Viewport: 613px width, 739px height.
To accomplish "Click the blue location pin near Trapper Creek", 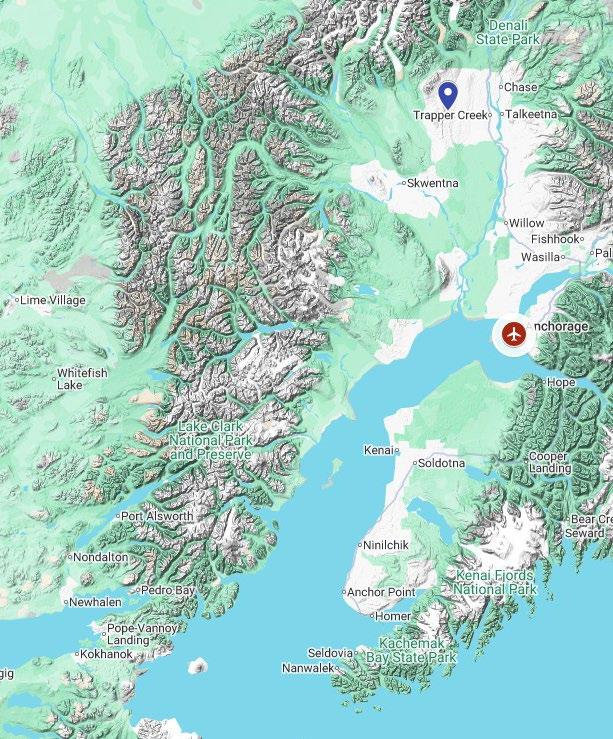I will tap(448, 94).
